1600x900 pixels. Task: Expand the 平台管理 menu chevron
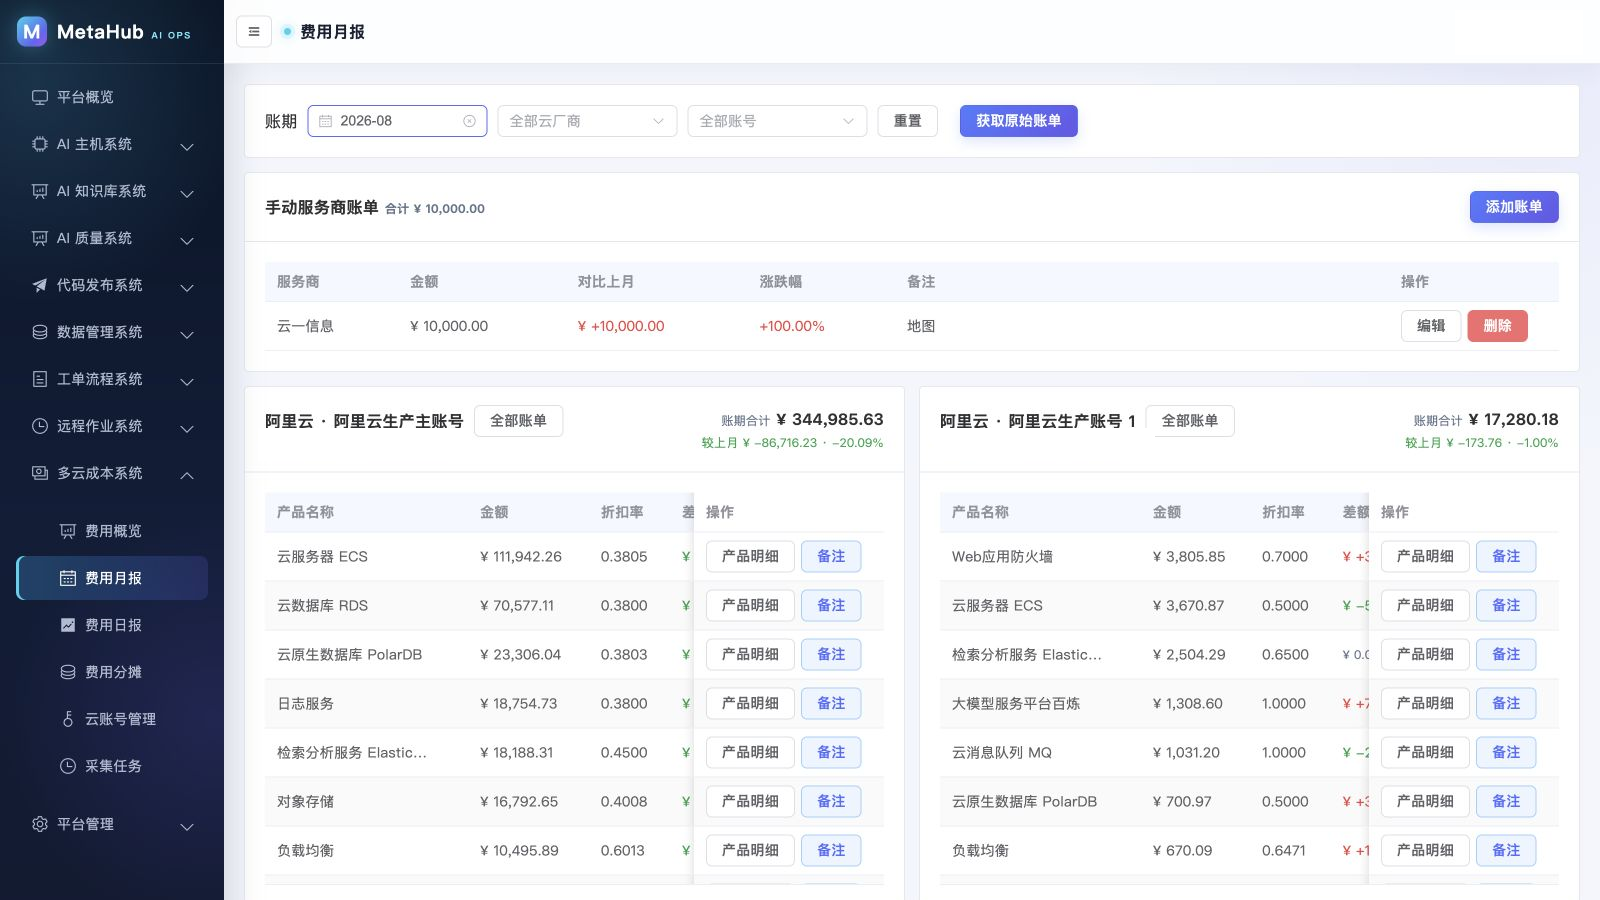click(x=187, y=826)
